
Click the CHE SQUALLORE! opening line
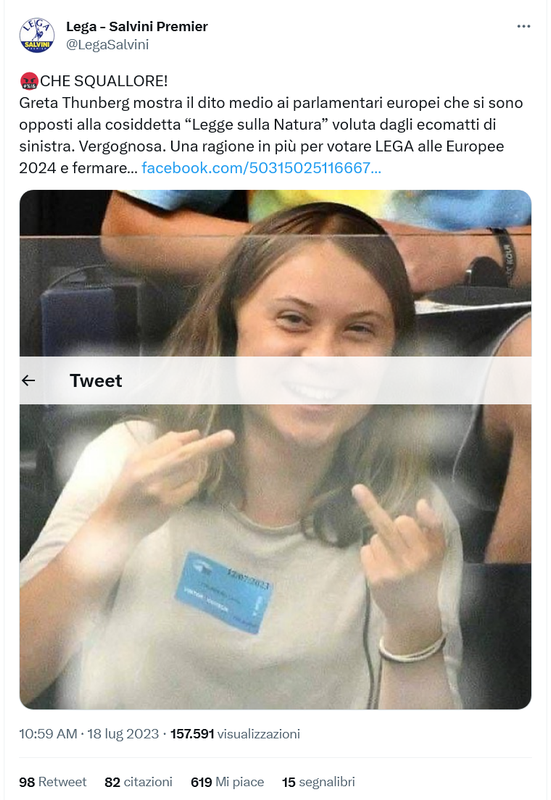(x=104, y=81)
